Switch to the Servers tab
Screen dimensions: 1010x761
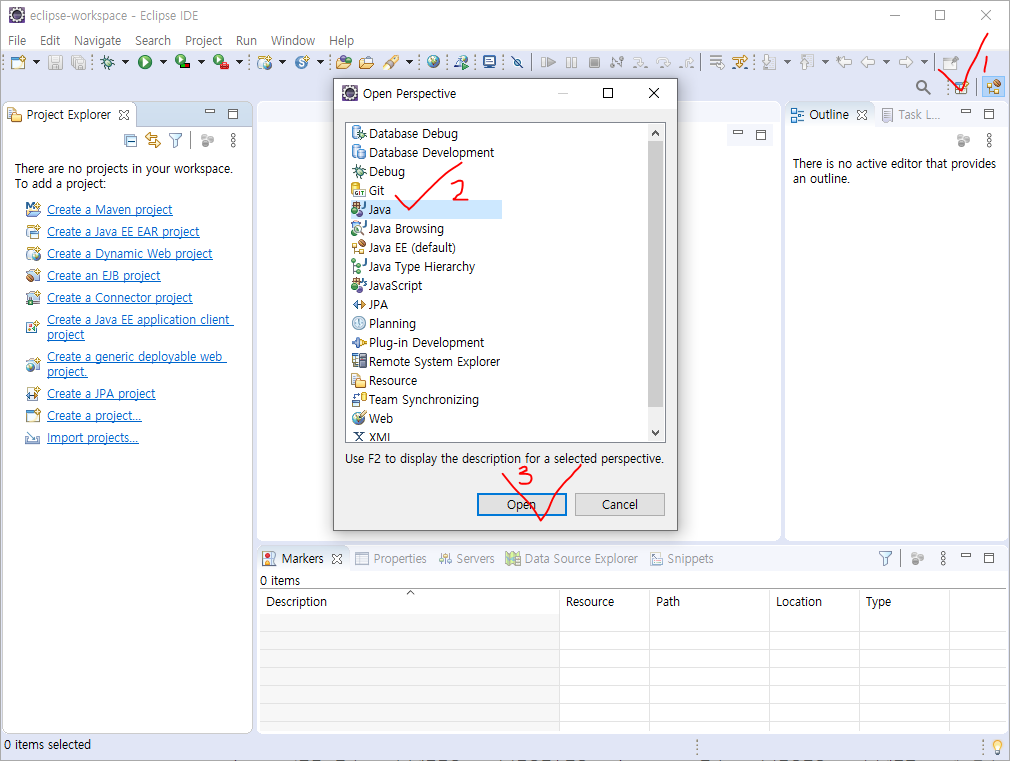[466, 559]
